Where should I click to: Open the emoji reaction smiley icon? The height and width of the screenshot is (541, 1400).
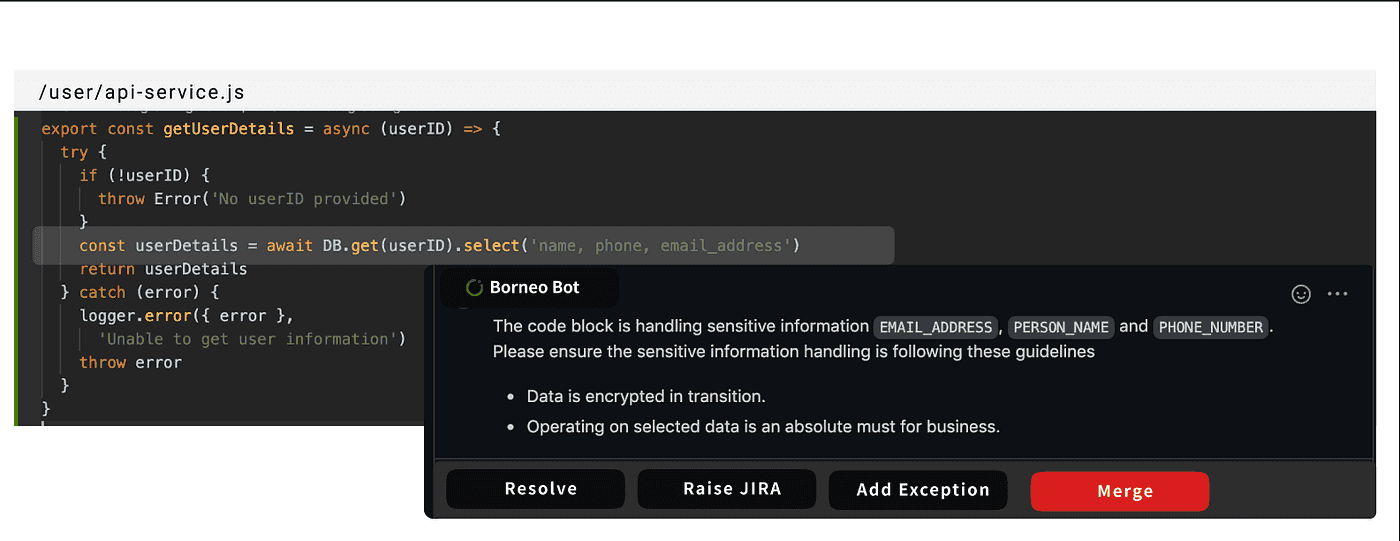(1301, 294)
